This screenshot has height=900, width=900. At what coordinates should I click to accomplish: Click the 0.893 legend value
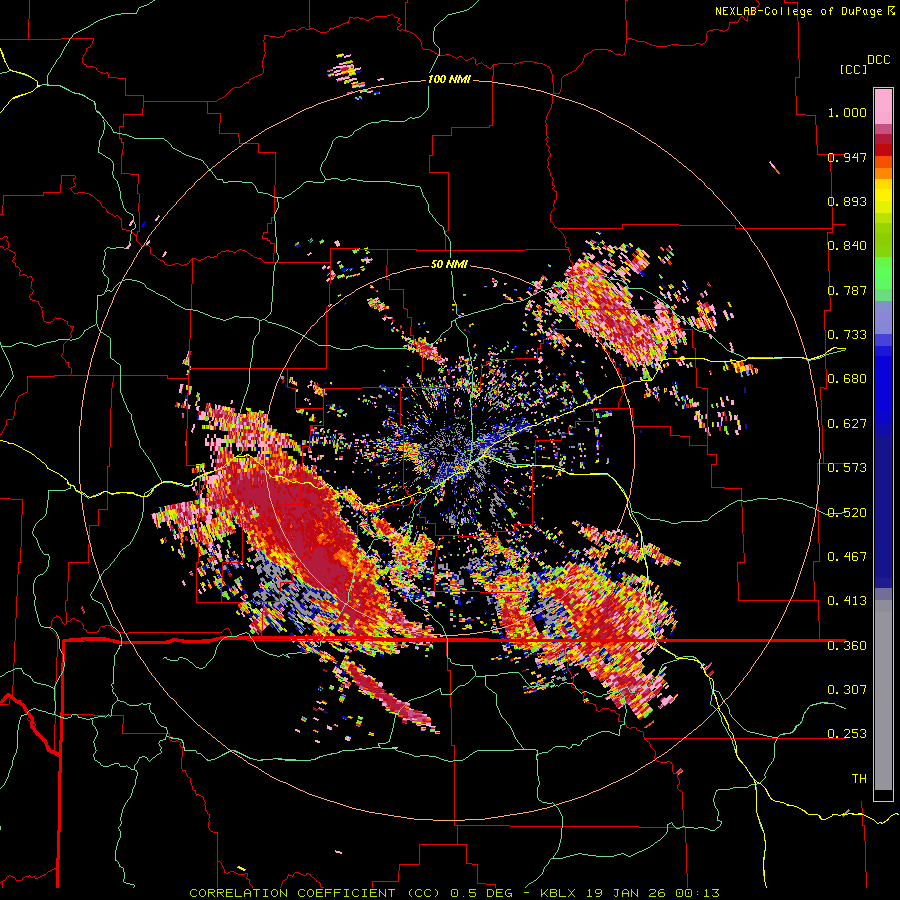point(847,201)
